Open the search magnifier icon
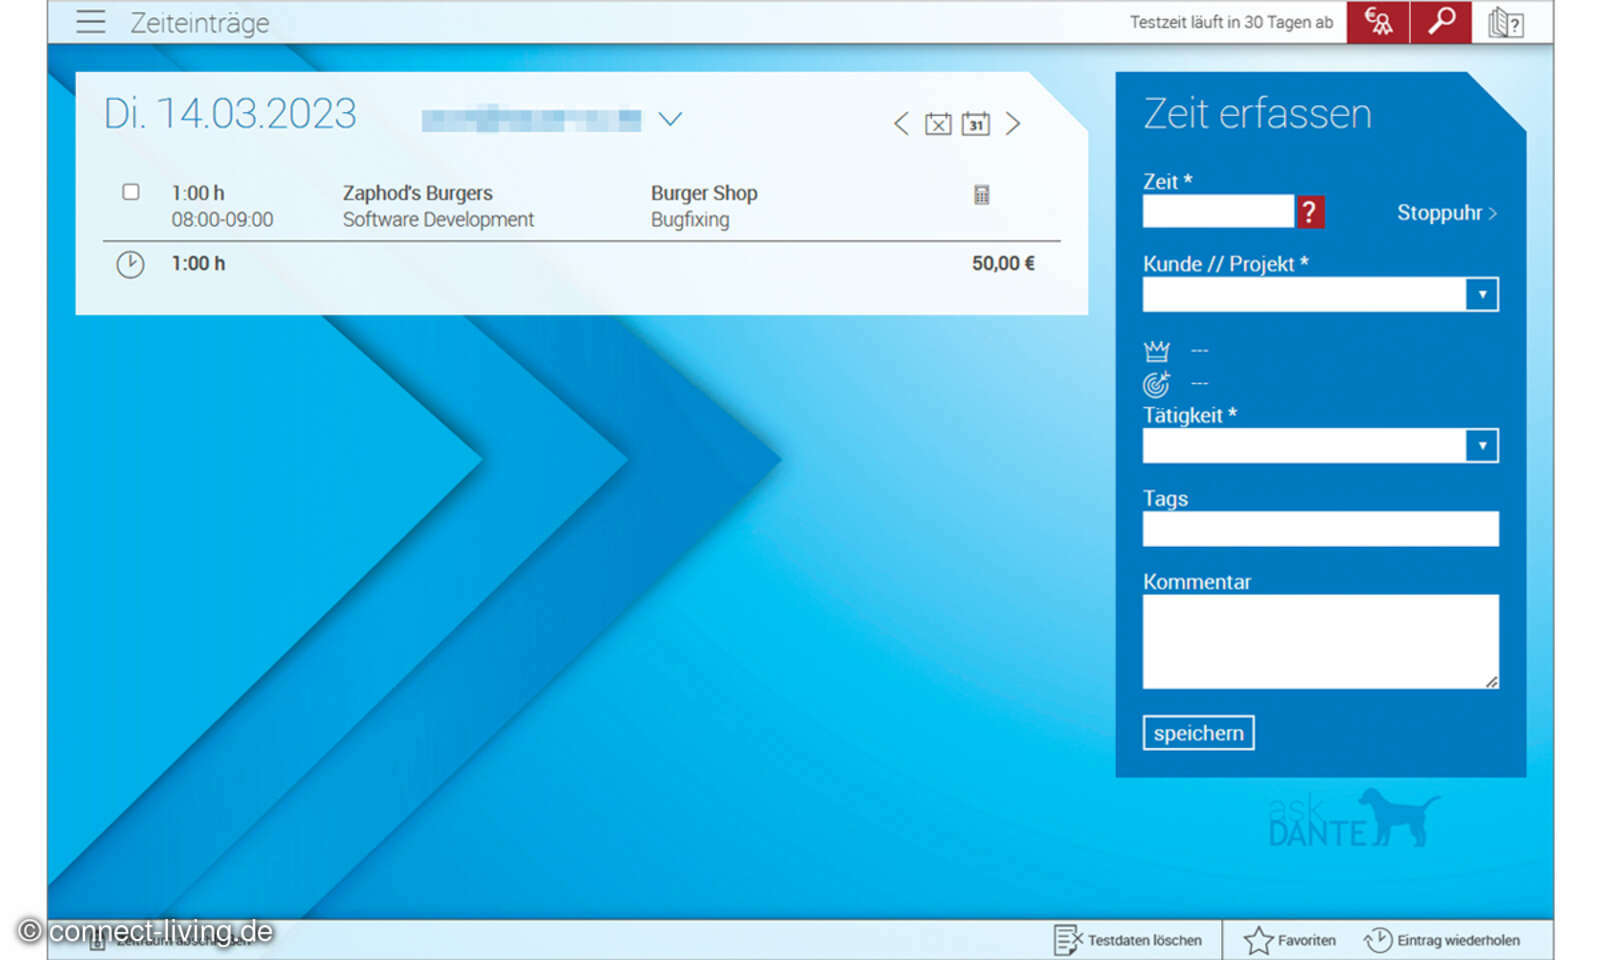Viewport: 1600px width, 960px height. [x=1441, y=22]
